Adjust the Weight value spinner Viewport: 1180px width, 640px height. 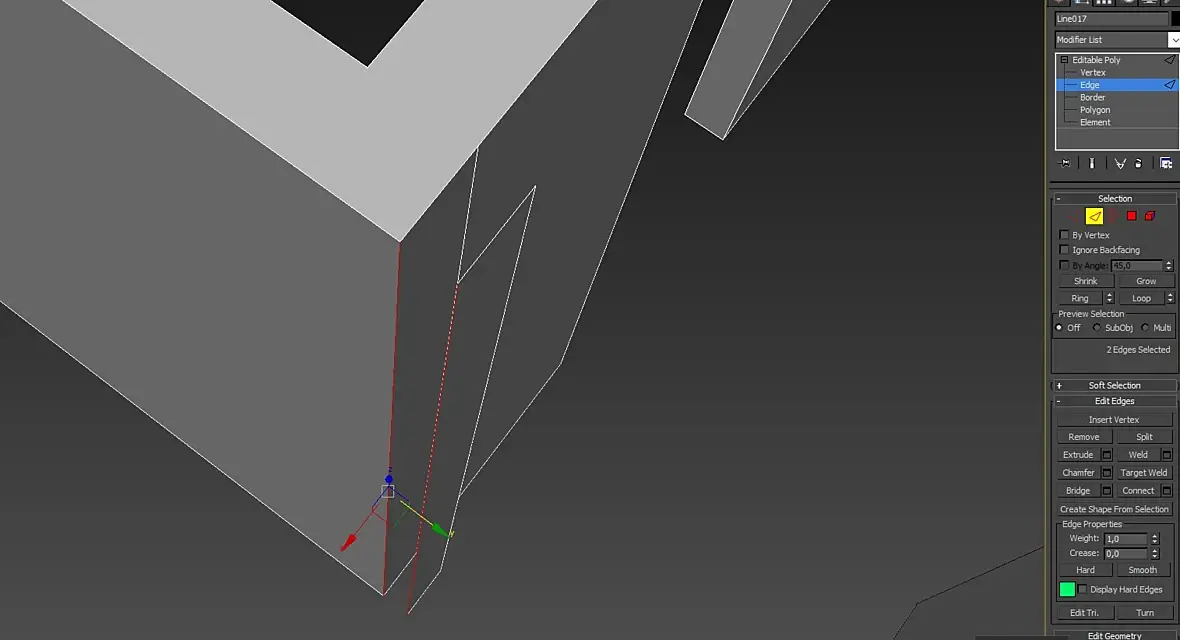pyautogui.click(x=1154, y=538)
